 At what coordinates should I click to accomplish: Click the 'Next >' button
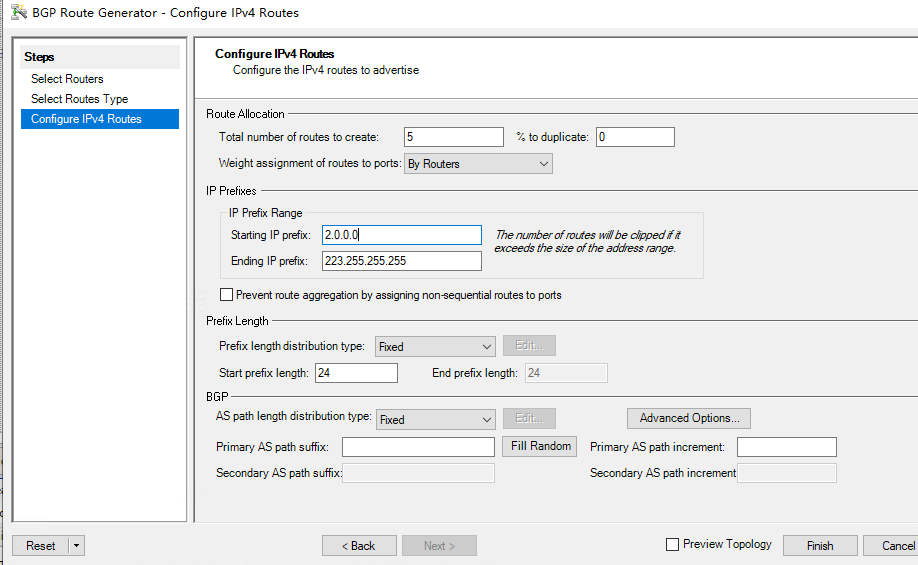click(x=439, y=546)
